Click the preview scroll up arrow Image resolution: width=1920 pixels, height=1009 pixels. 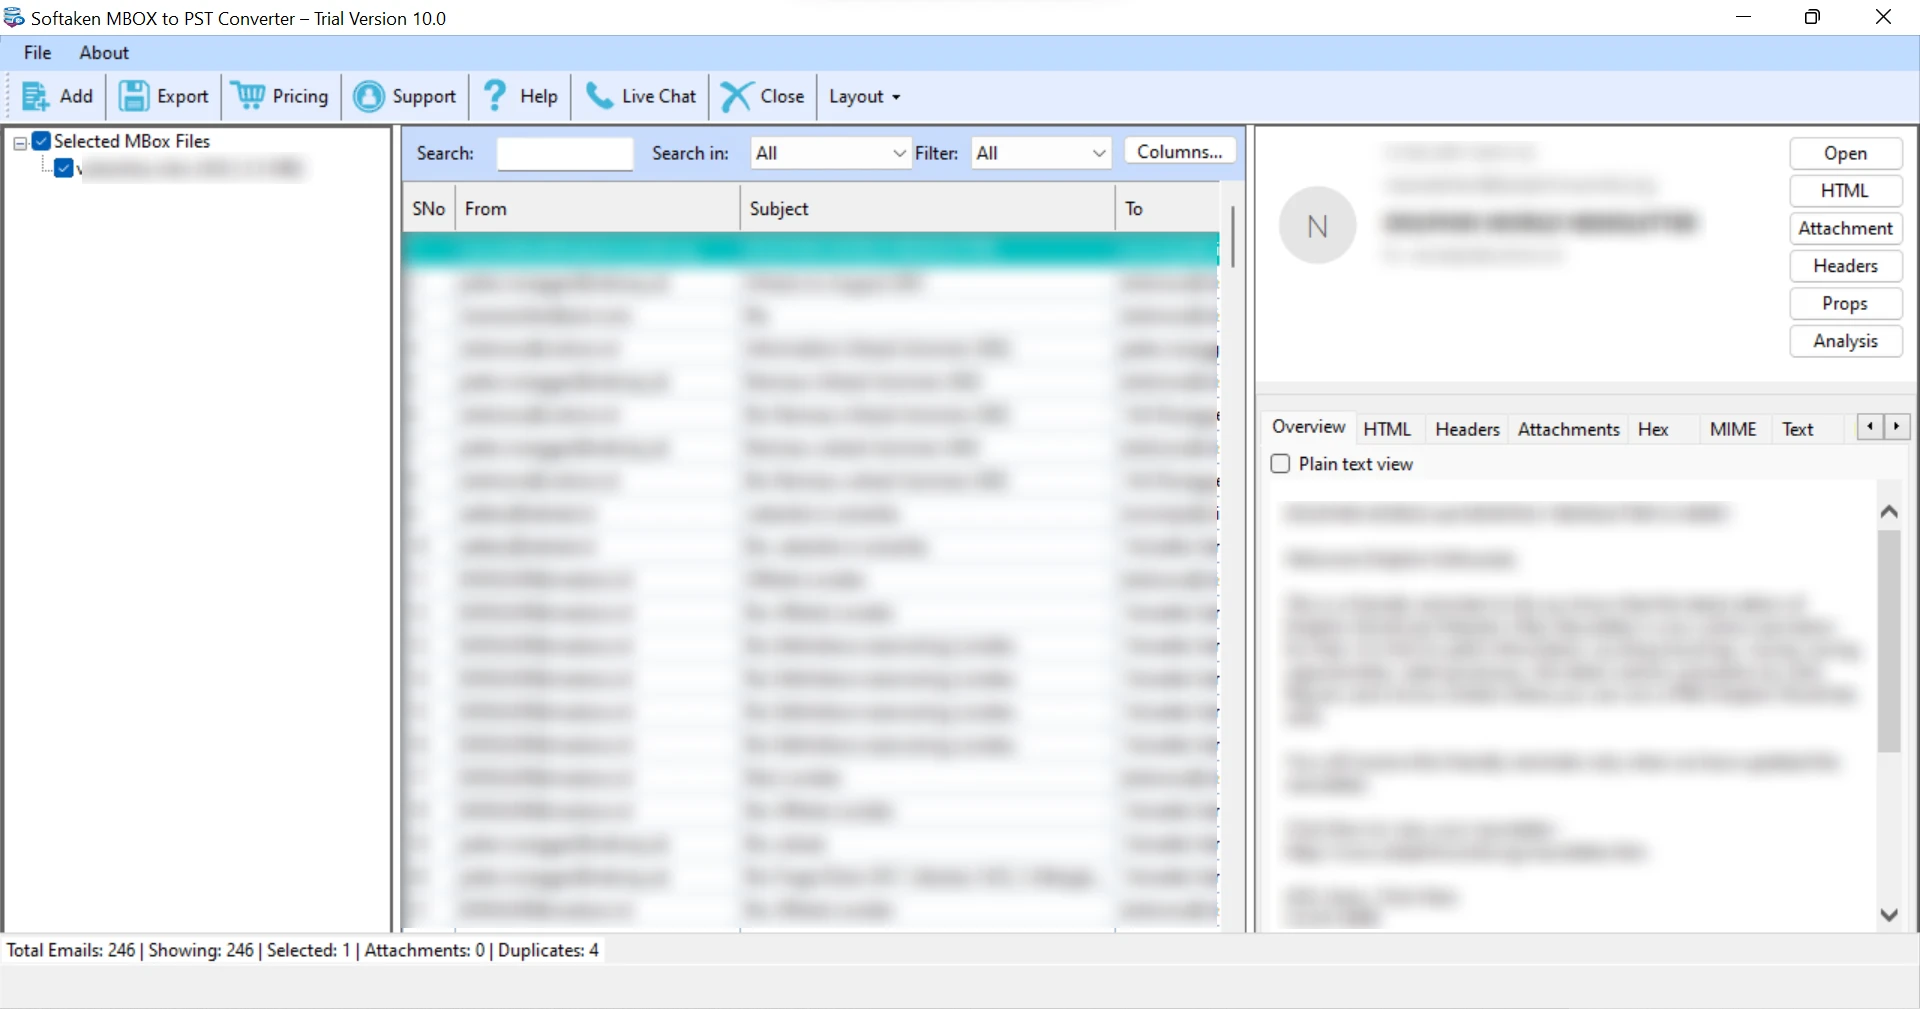point(1889,512)
